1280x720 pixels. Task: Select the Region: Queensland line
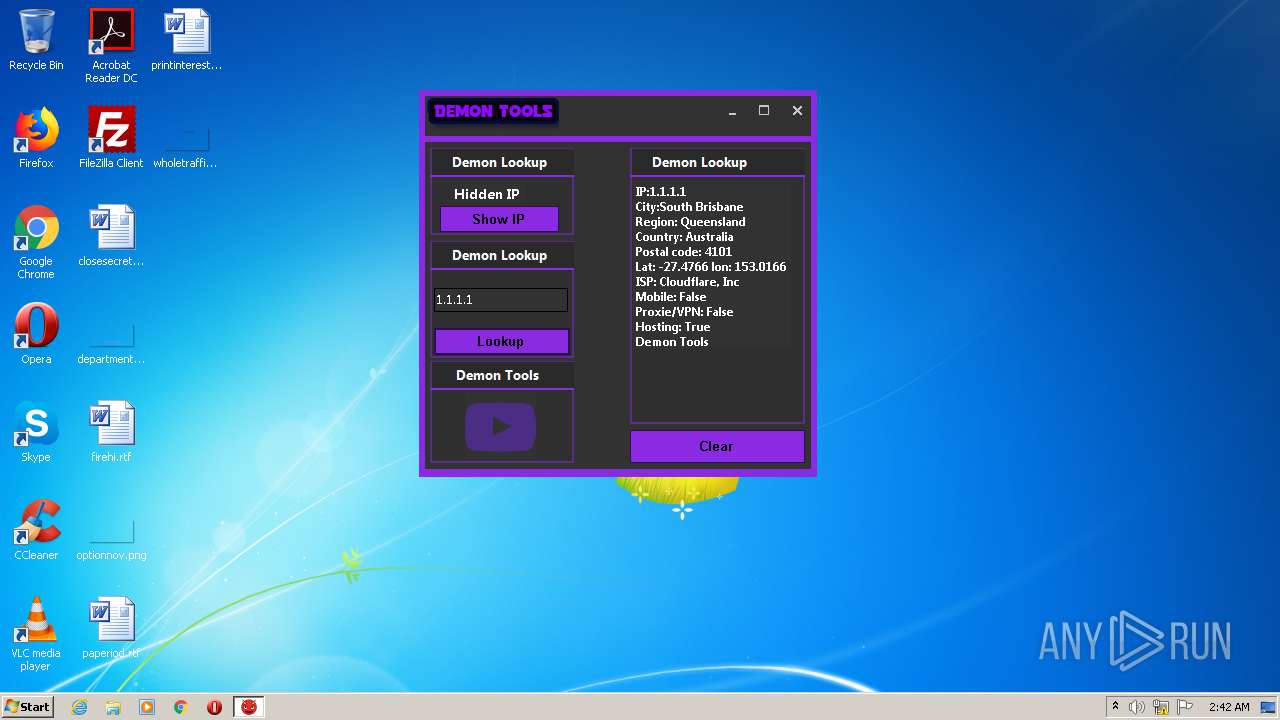pyautogui.click(x=690, y=221)
